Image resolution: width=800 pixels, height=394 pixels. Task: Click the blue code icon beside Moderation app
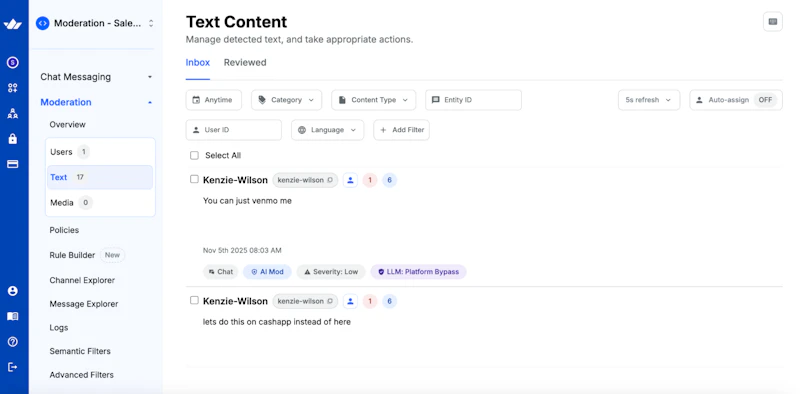(x=42, y=23)
